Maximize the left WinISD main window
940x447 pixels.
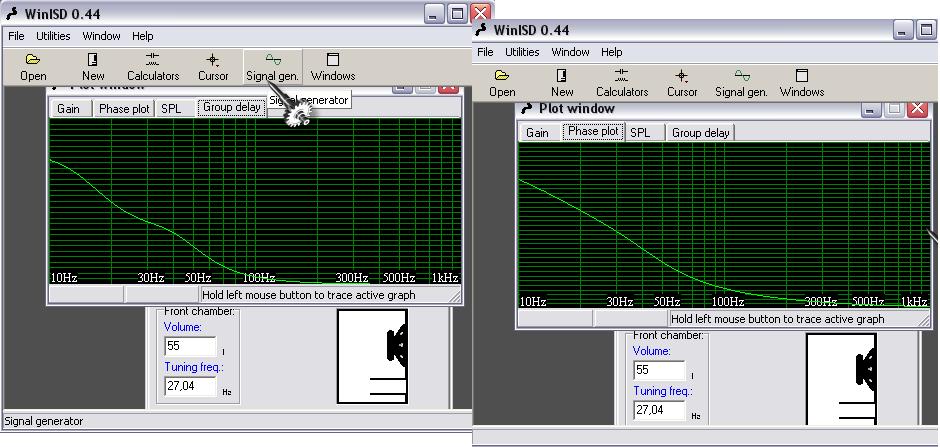[457, 14]
